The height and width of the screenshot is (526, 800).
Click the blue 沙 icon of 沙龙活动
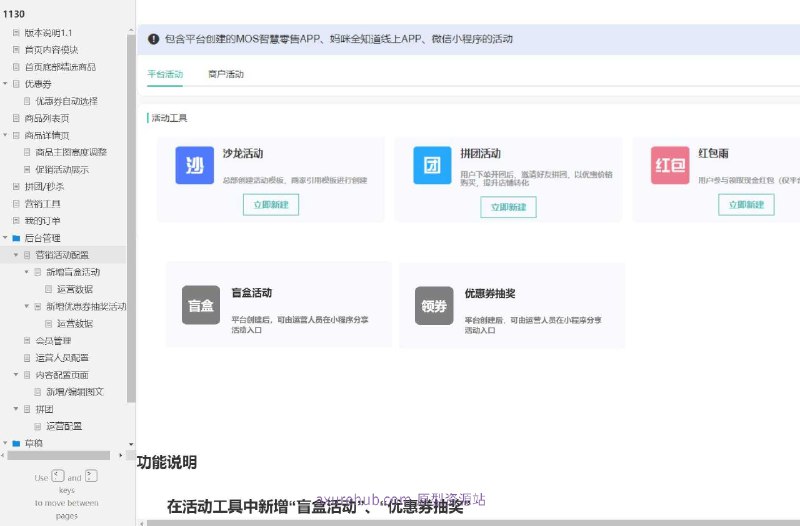194,165
